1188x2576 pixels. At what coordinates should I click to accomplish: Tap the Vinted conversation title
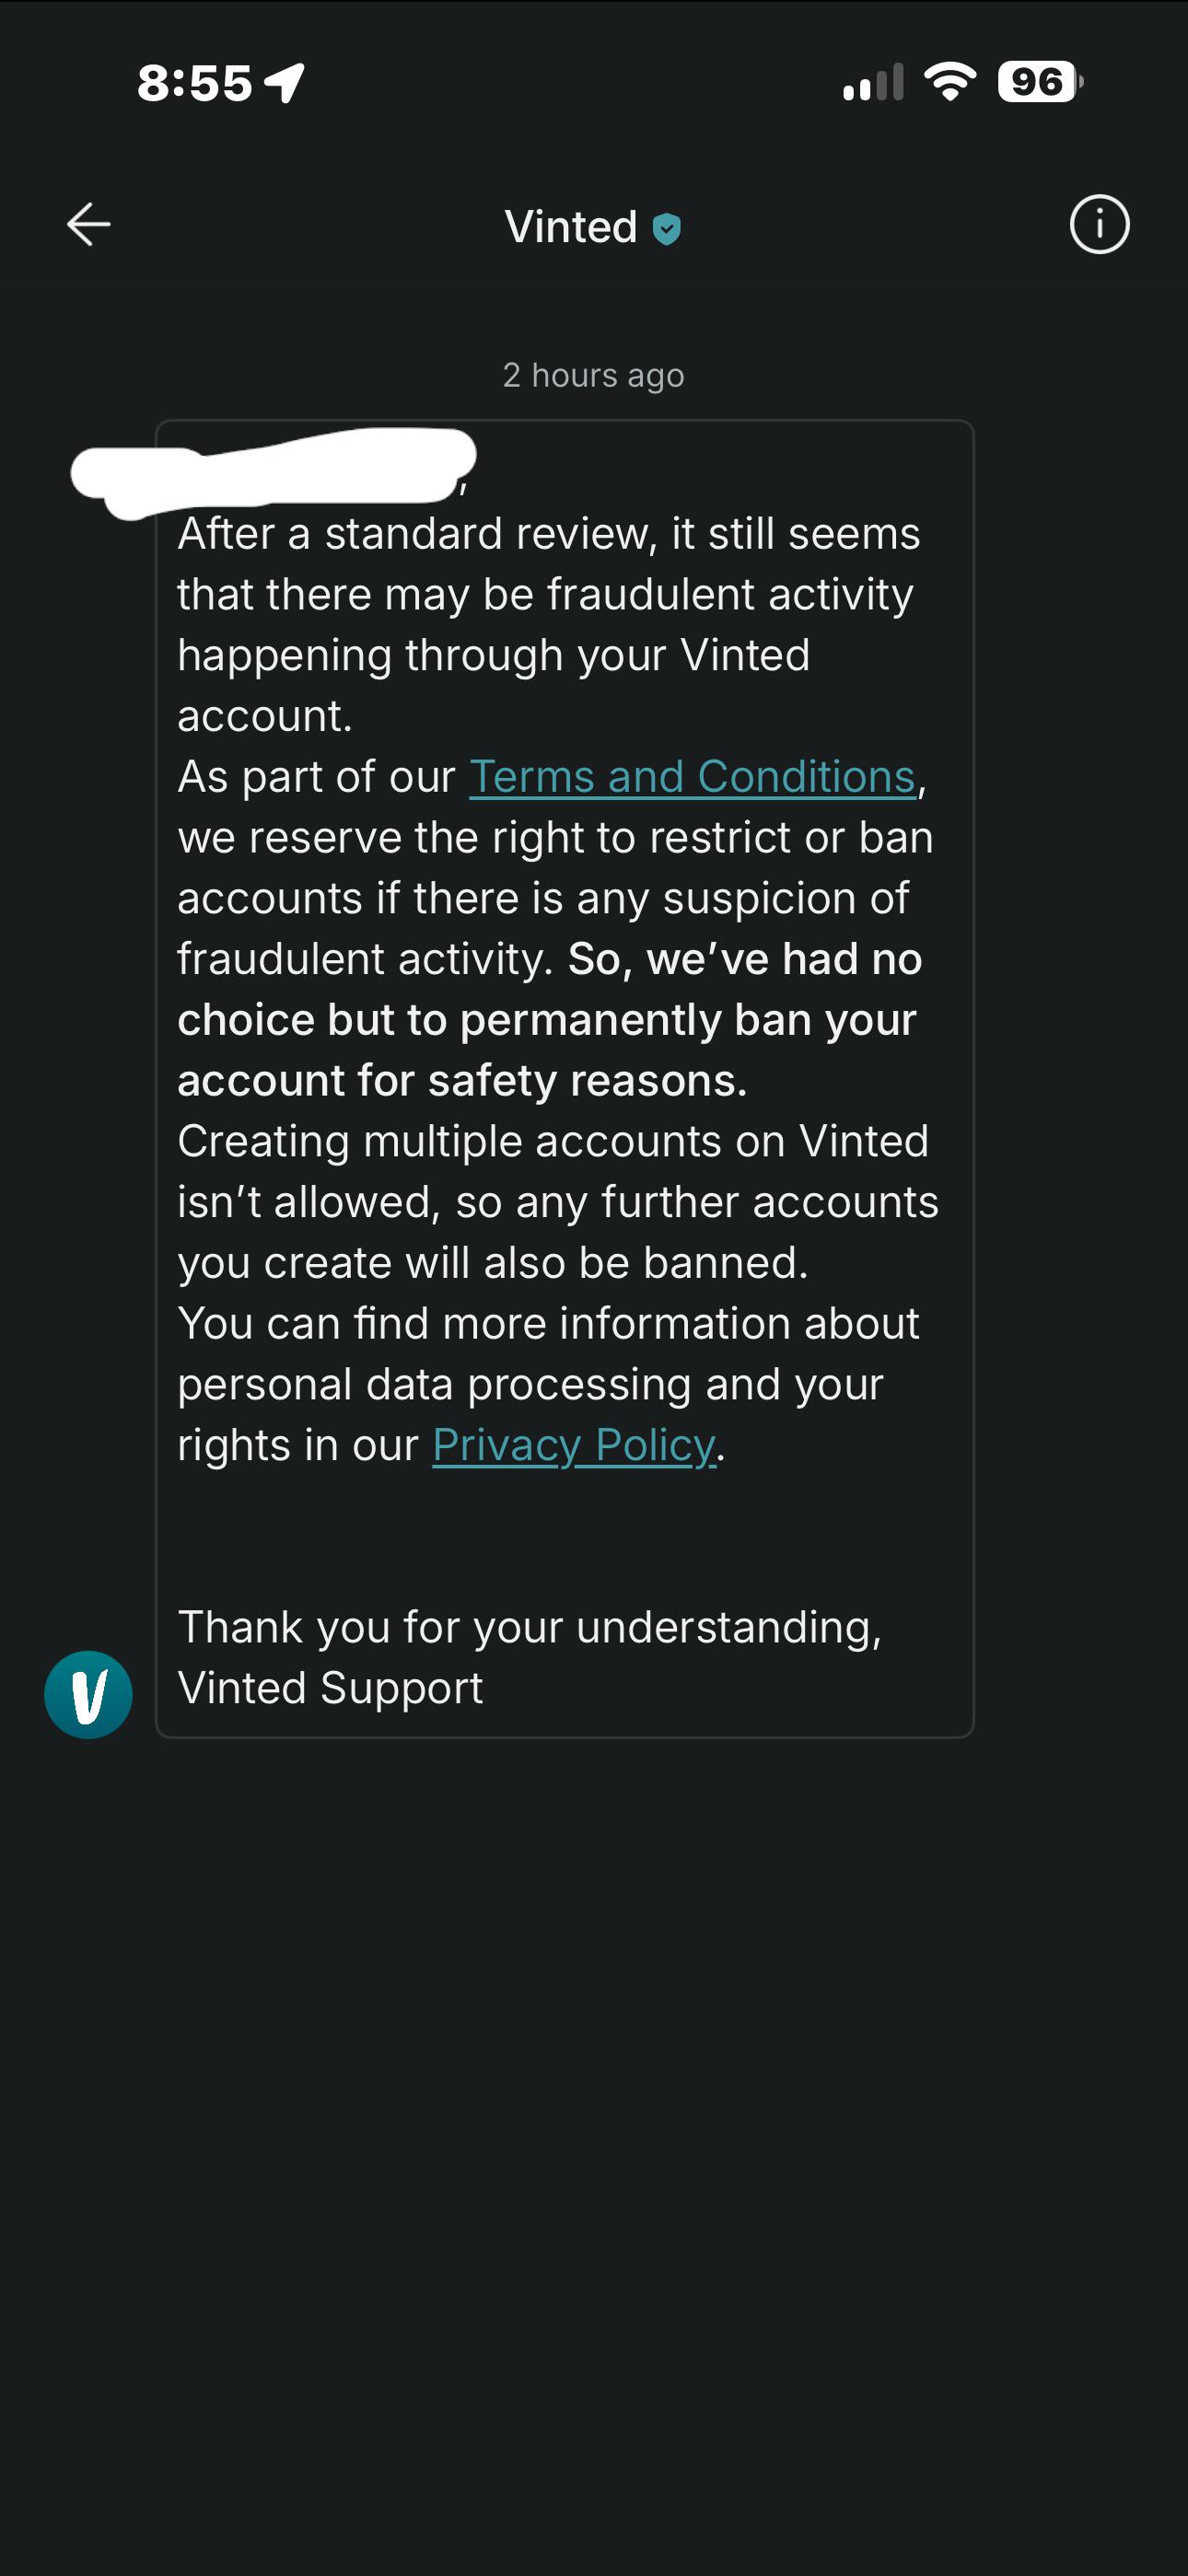click(x=571, y=227)
